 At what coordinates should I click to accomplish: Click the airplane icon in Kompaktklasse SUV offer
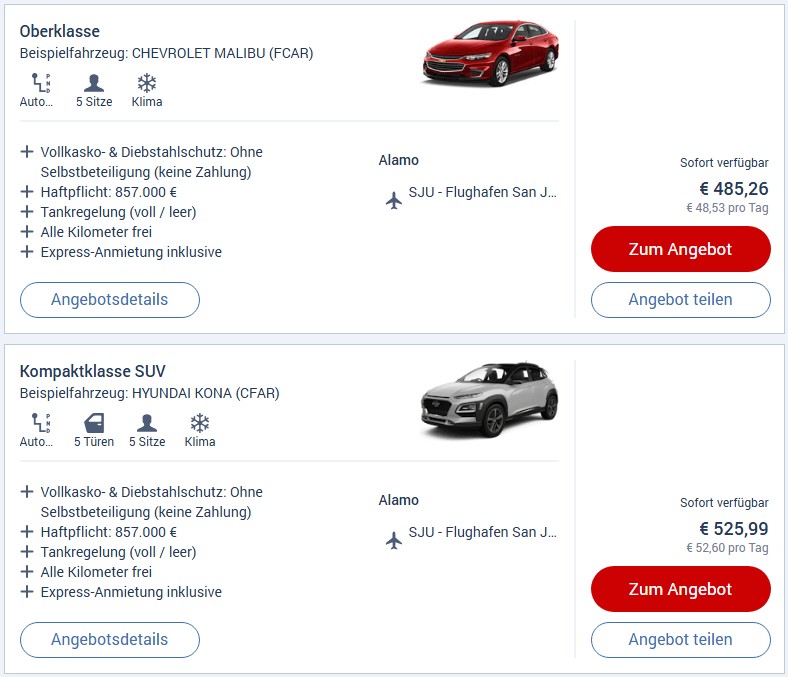click(393, 540)
